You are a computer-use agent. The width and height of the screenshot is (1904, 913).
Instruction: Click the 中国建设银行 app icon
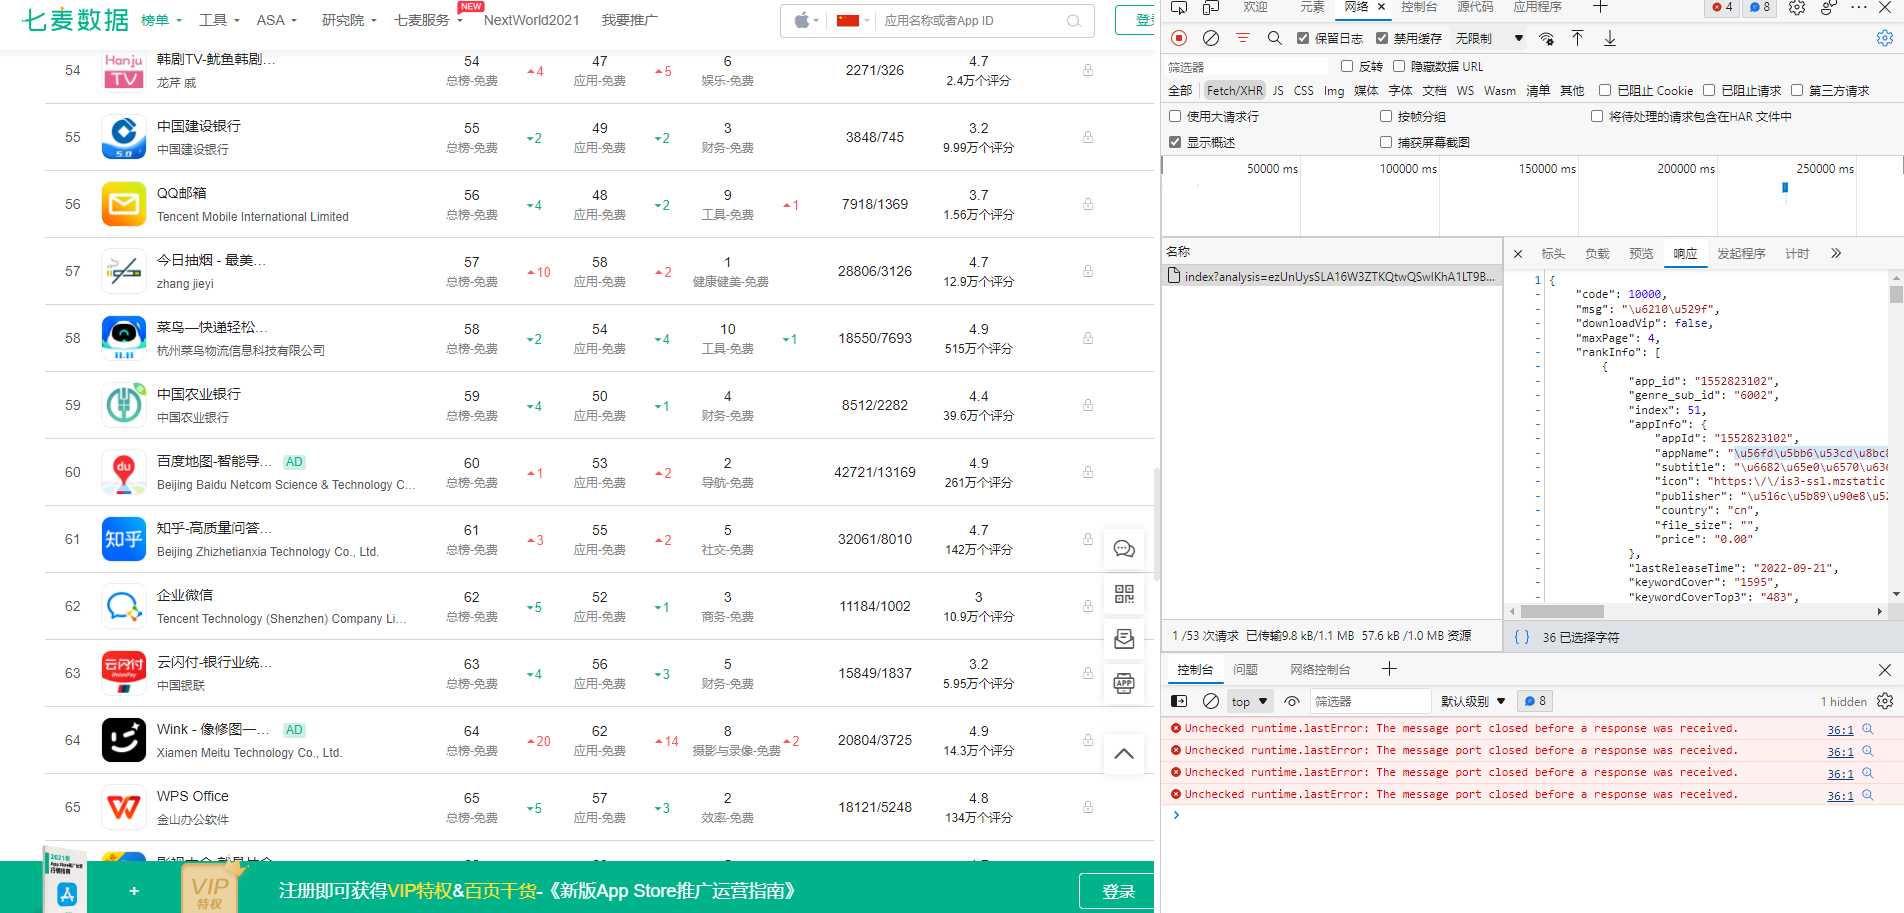(124, 137)
